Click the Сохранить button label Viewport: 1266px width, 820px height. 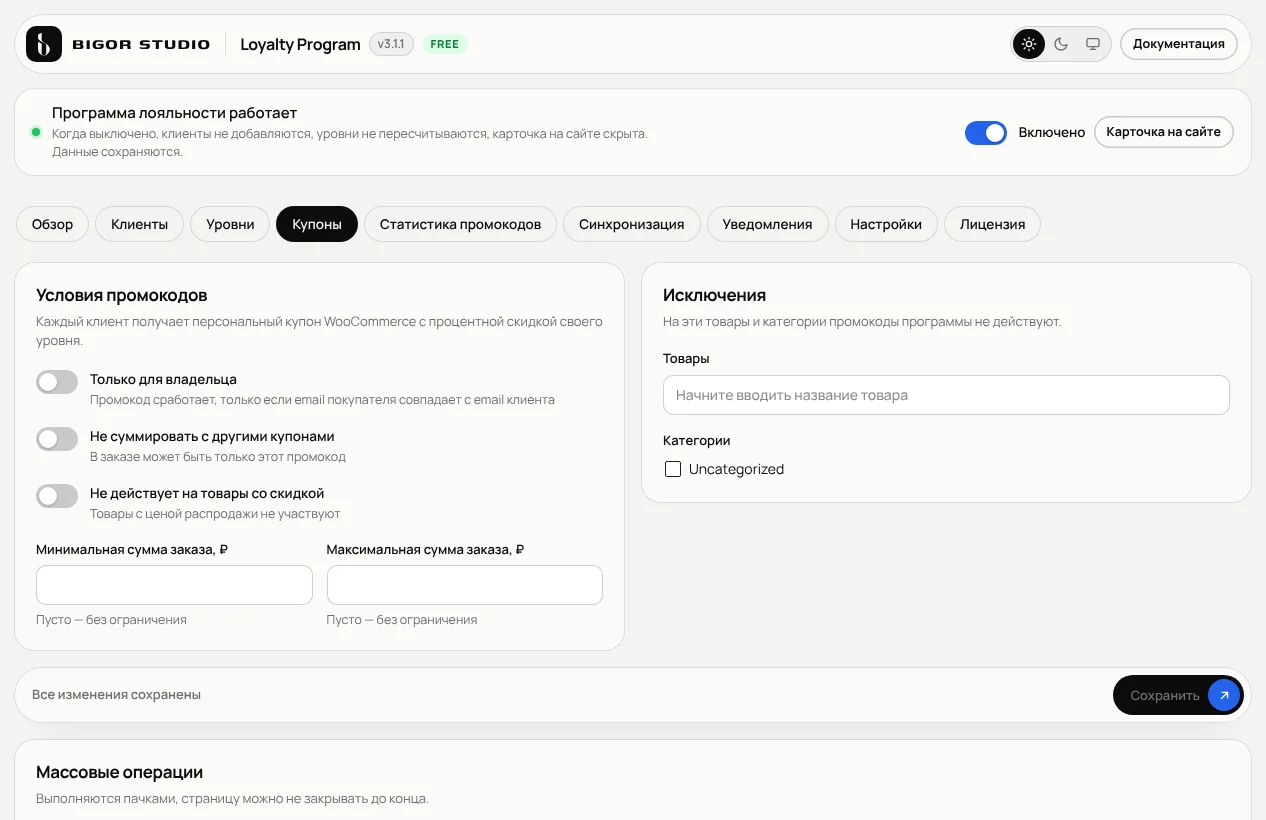(x=1165, y=695)
